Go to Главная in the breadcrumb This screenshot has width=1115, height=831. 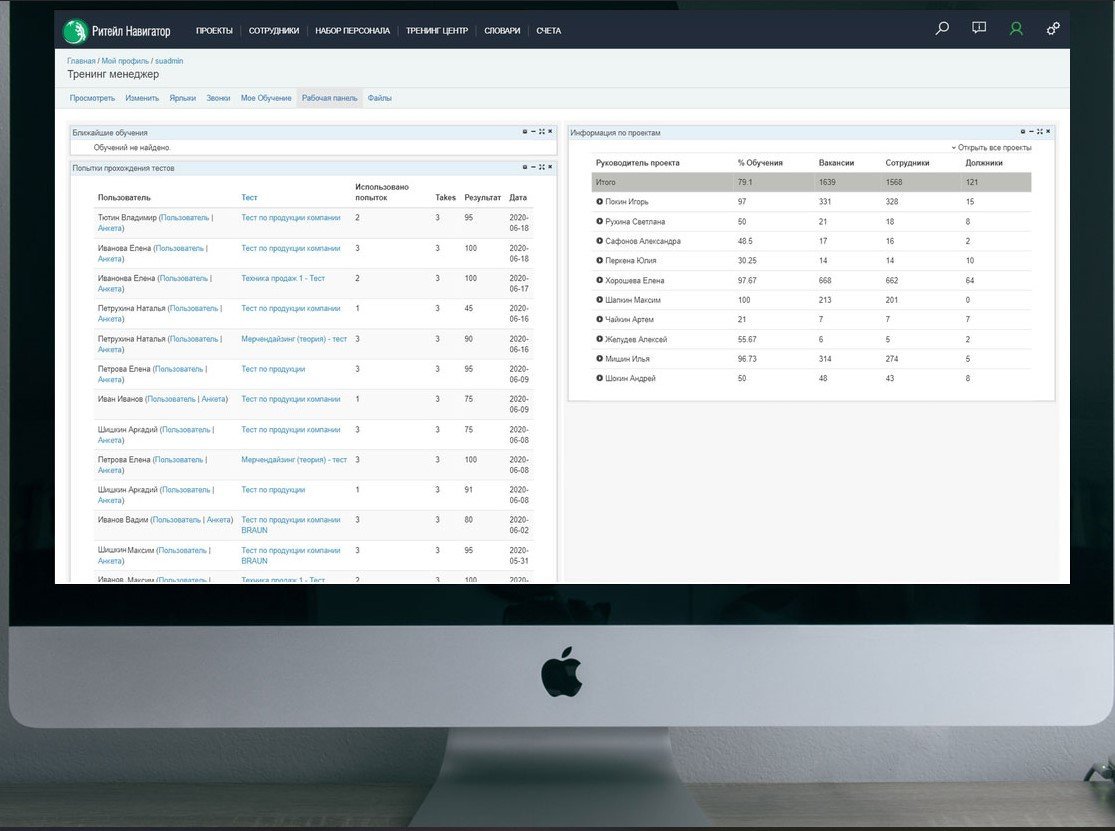(81, 61)
